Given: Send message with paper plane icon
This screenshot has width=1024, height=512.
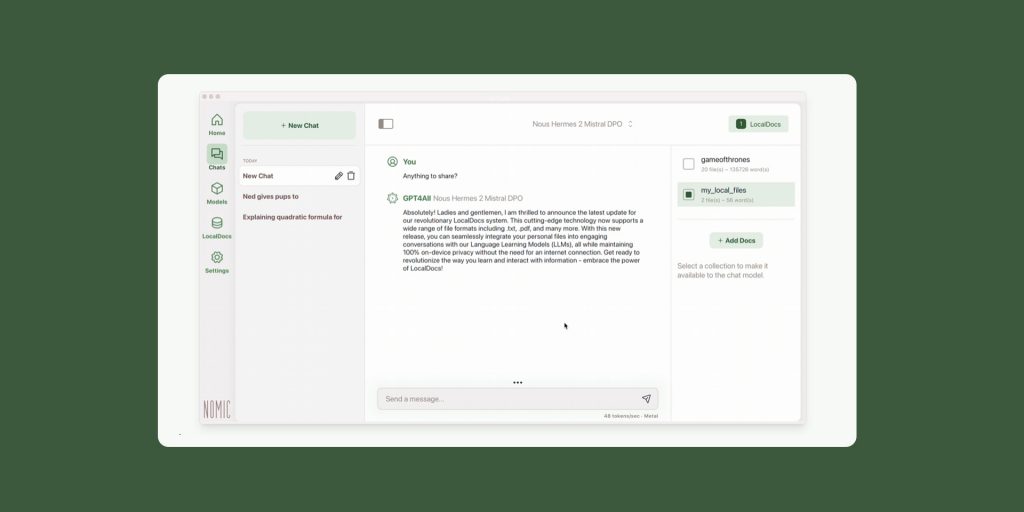Looking at the screenshot, I should (646, 398).
